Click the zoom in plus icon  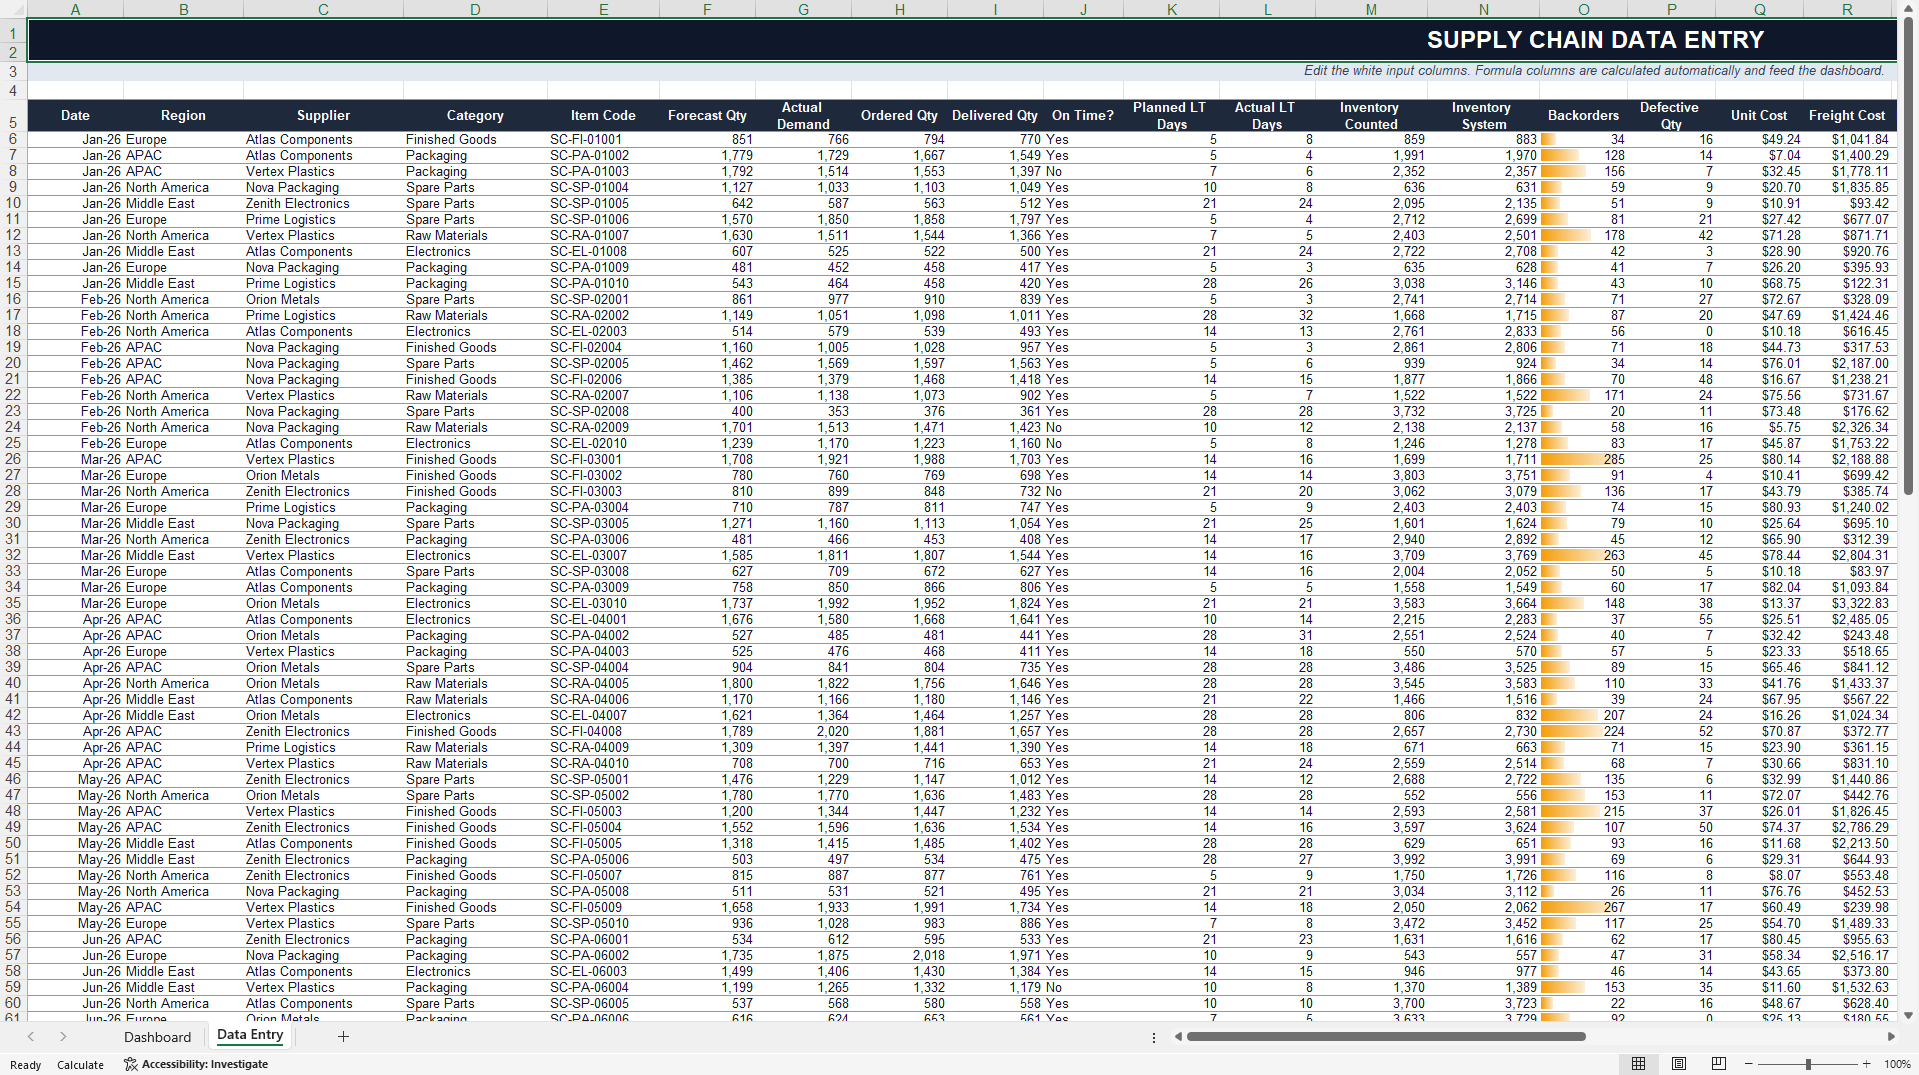pos(1866,1064)
